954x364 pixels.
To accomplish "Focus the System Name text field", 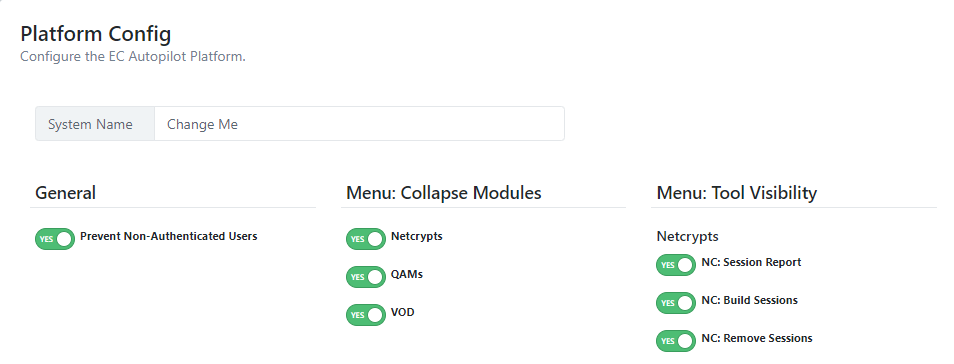I will coord(359,124).
